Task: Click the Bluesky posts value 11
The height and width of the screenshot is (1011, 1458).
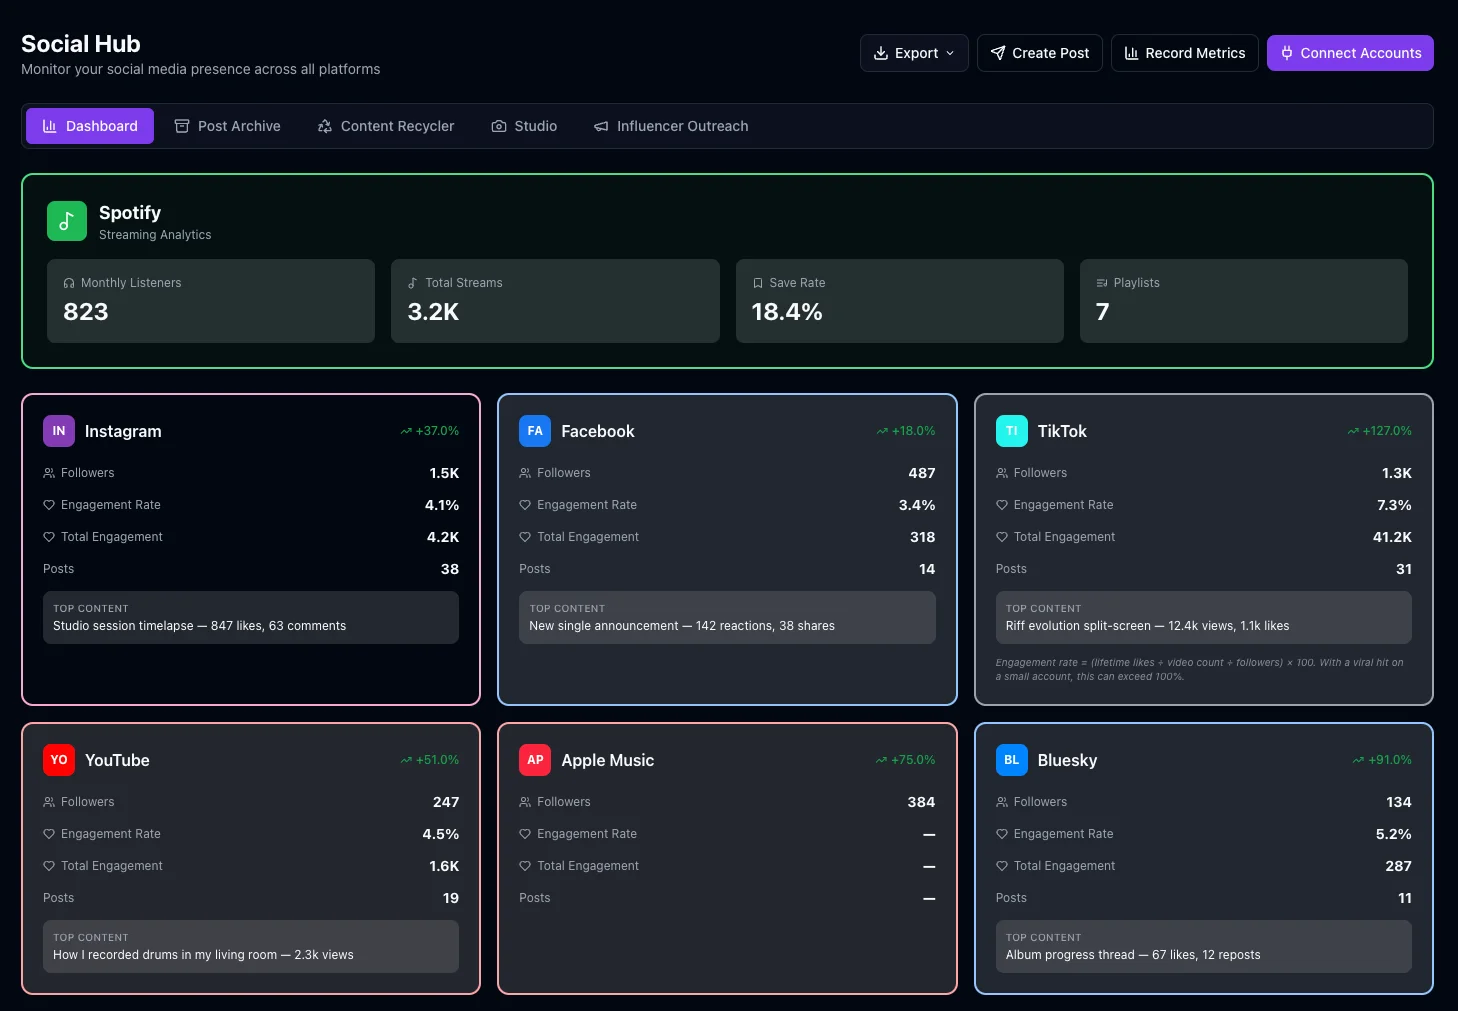Action: pos(1405,898)
